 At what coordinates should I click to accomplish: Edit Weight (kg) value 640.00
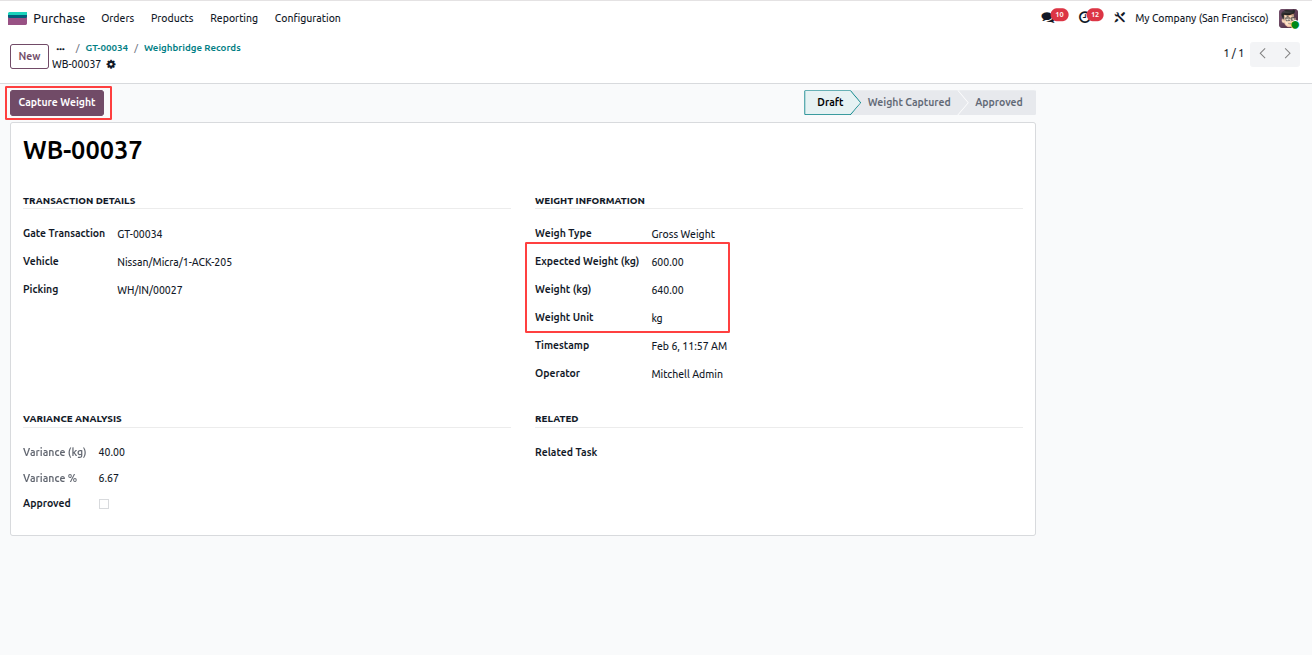667,290
